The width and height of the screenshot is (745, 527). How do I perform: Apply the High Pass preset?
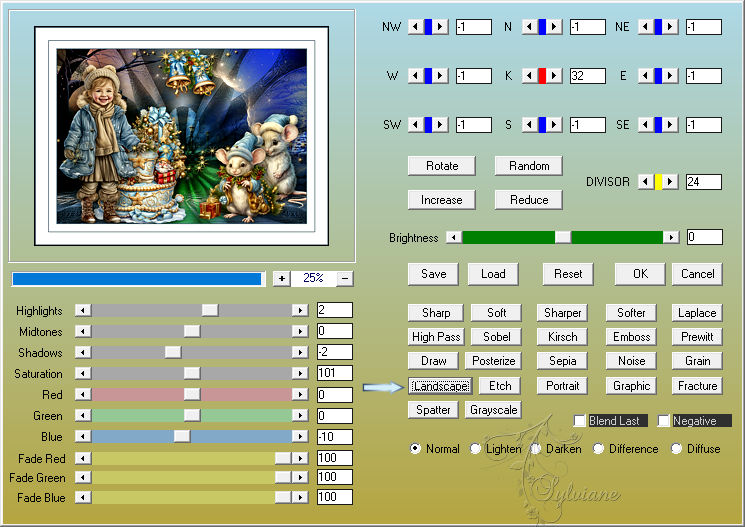(436, 336)
